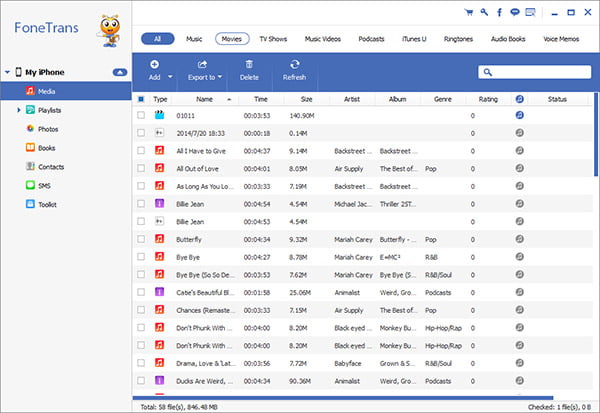This screenshot has width=600, height=413.
Task: Switch to the Ringtones tab
Action: 458,39
